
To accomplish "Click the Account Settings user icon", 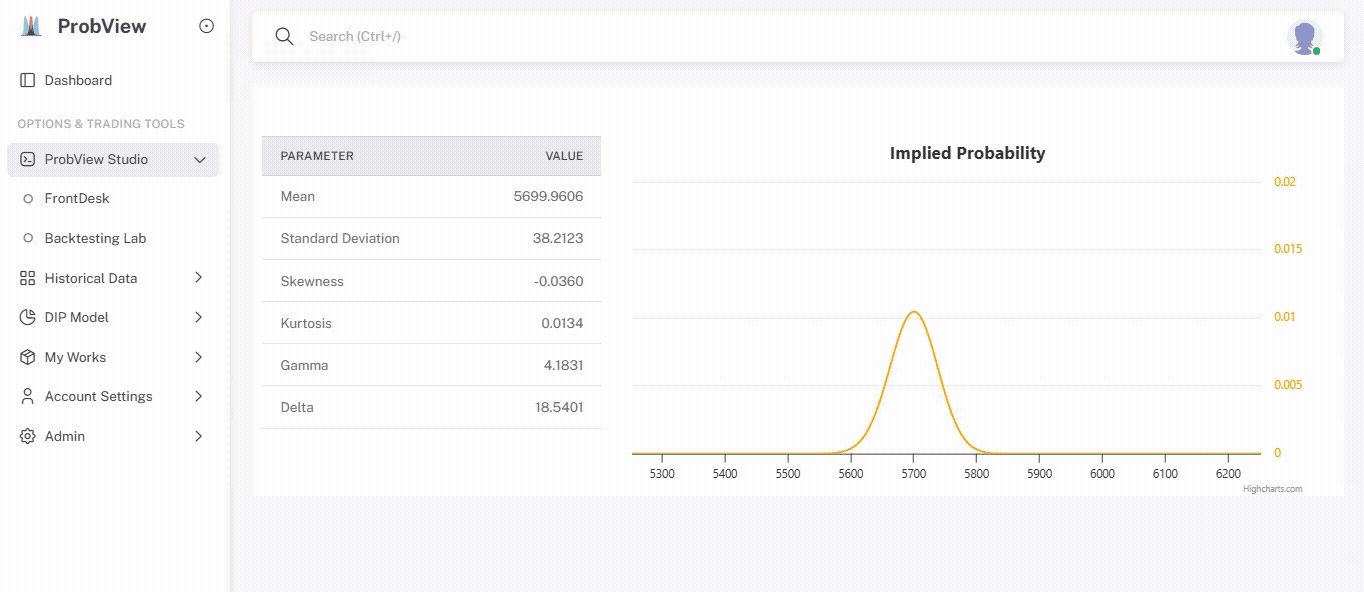I will (27, 396).
